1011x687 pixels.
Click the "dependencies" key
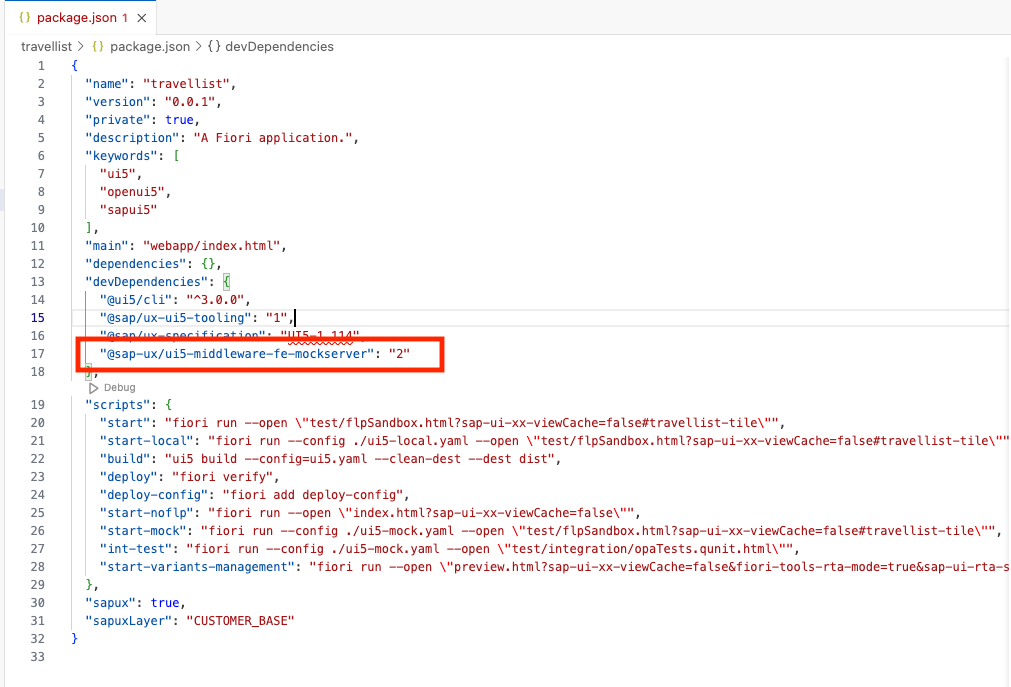[136, 264]
